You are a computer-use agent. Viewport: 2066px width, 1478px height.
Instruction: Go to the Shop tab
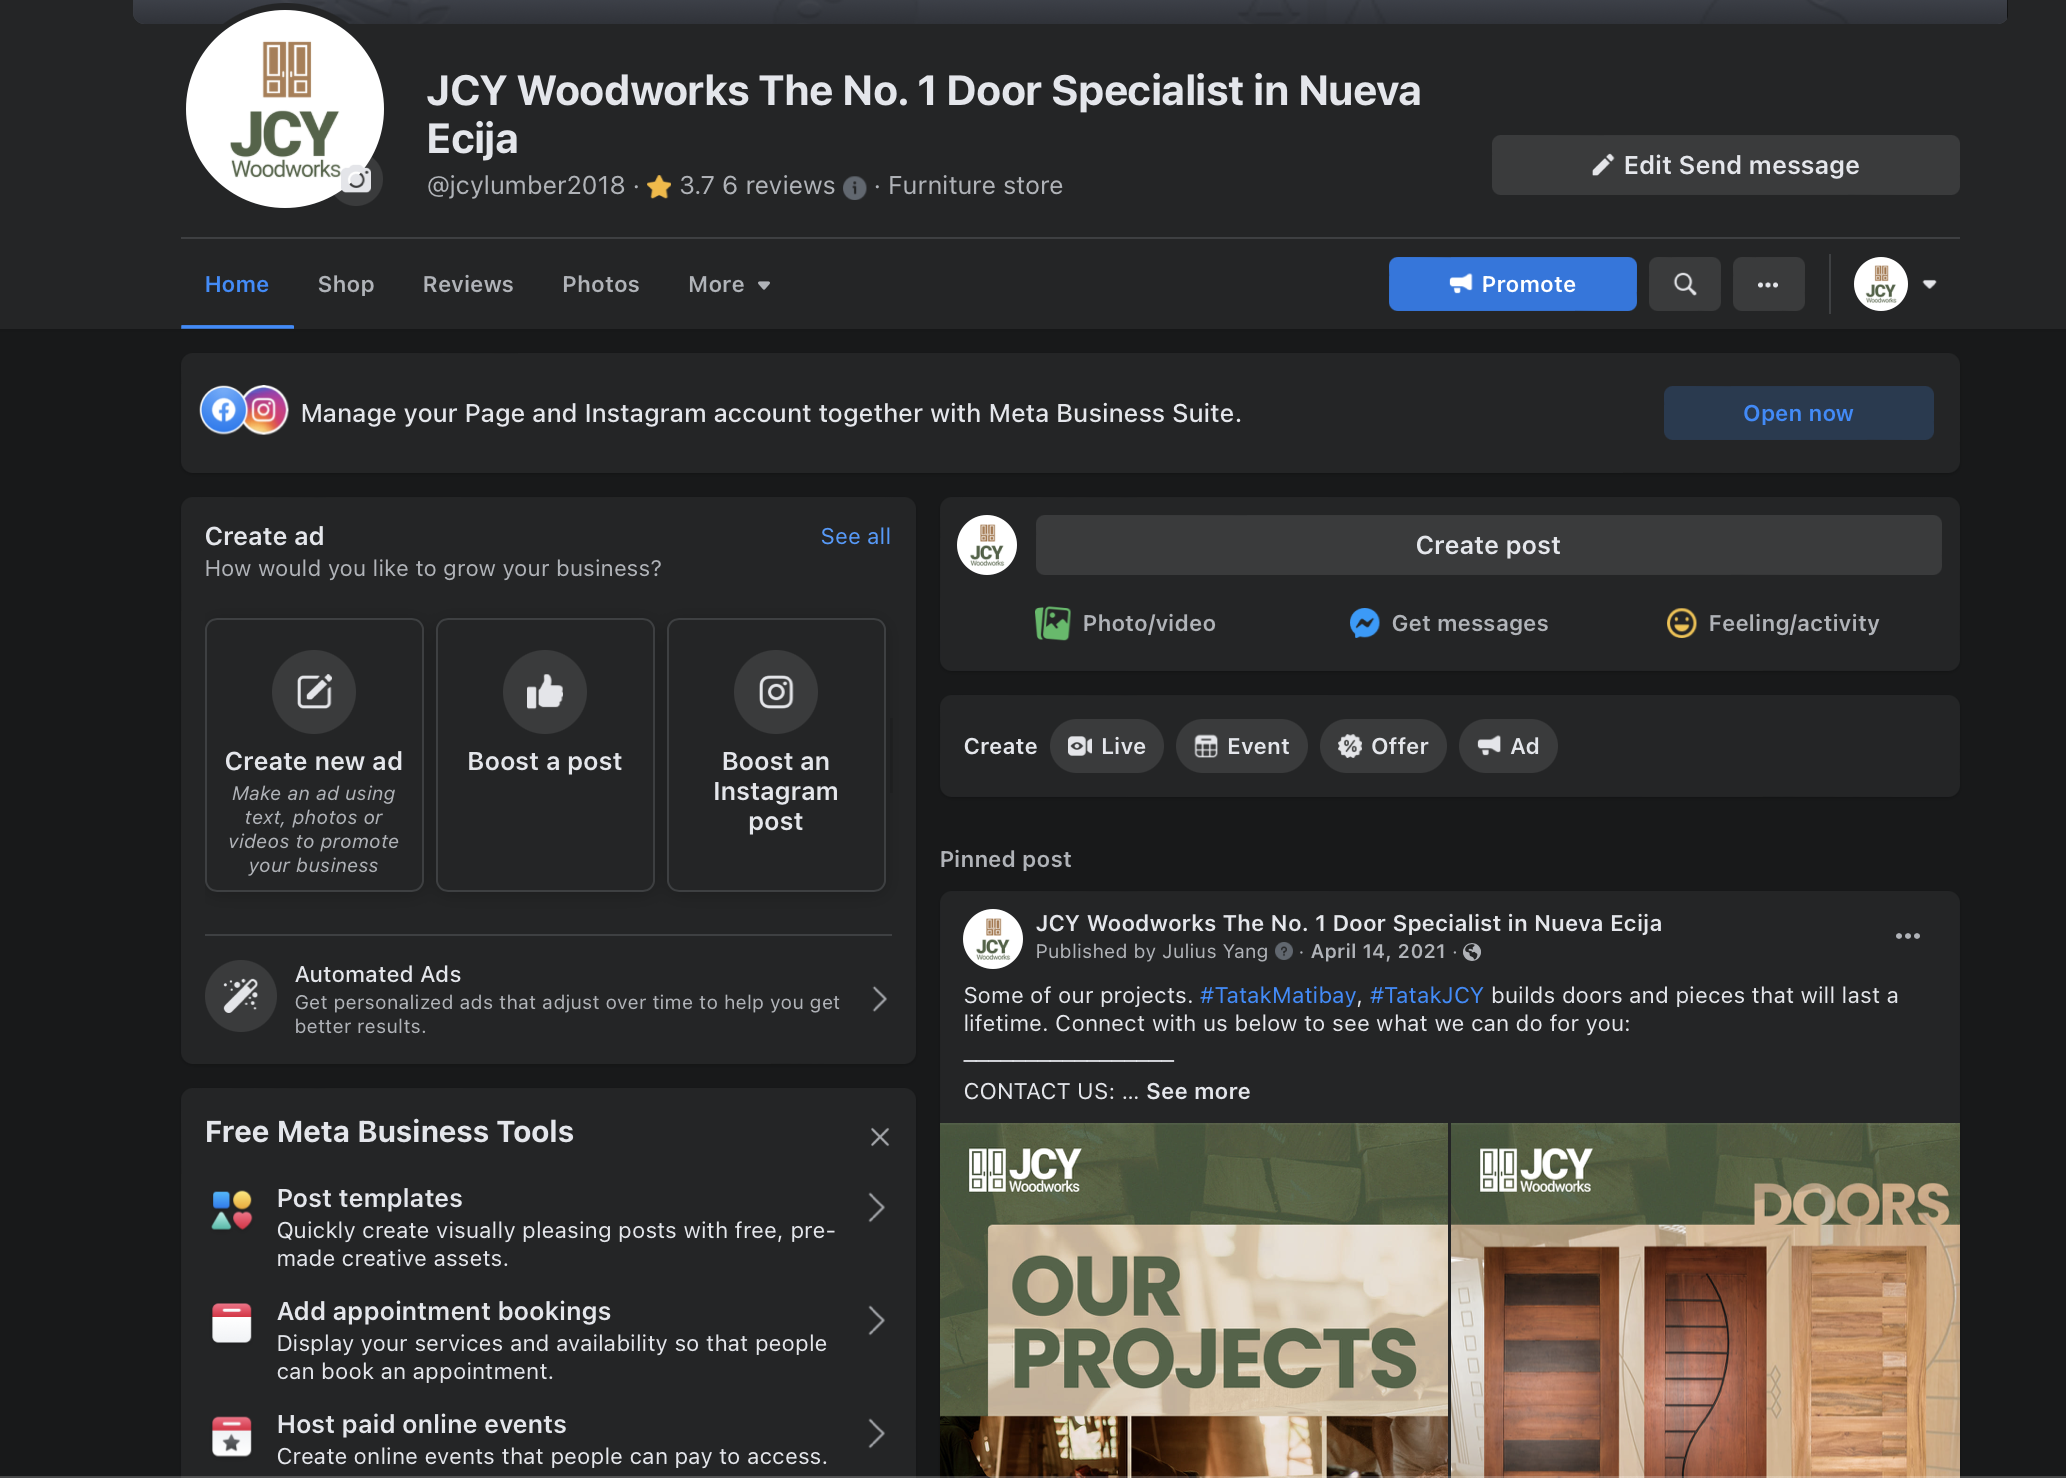345,284
